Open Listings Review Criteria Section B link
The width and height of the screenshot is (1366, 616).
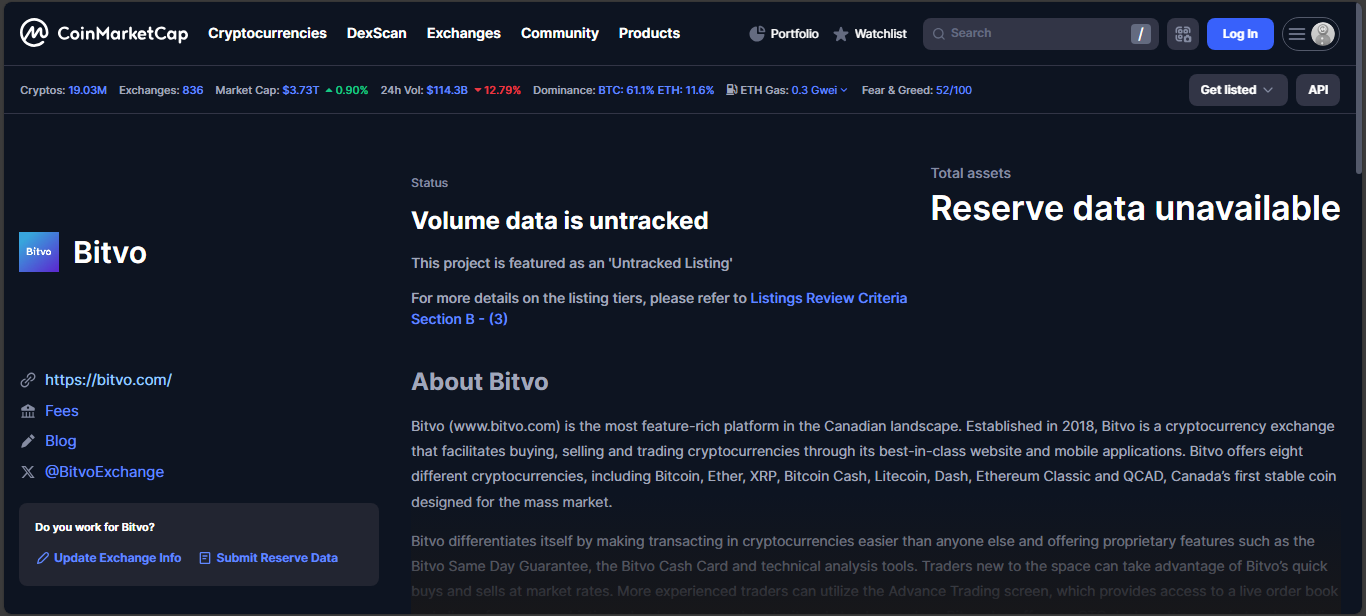659,309
